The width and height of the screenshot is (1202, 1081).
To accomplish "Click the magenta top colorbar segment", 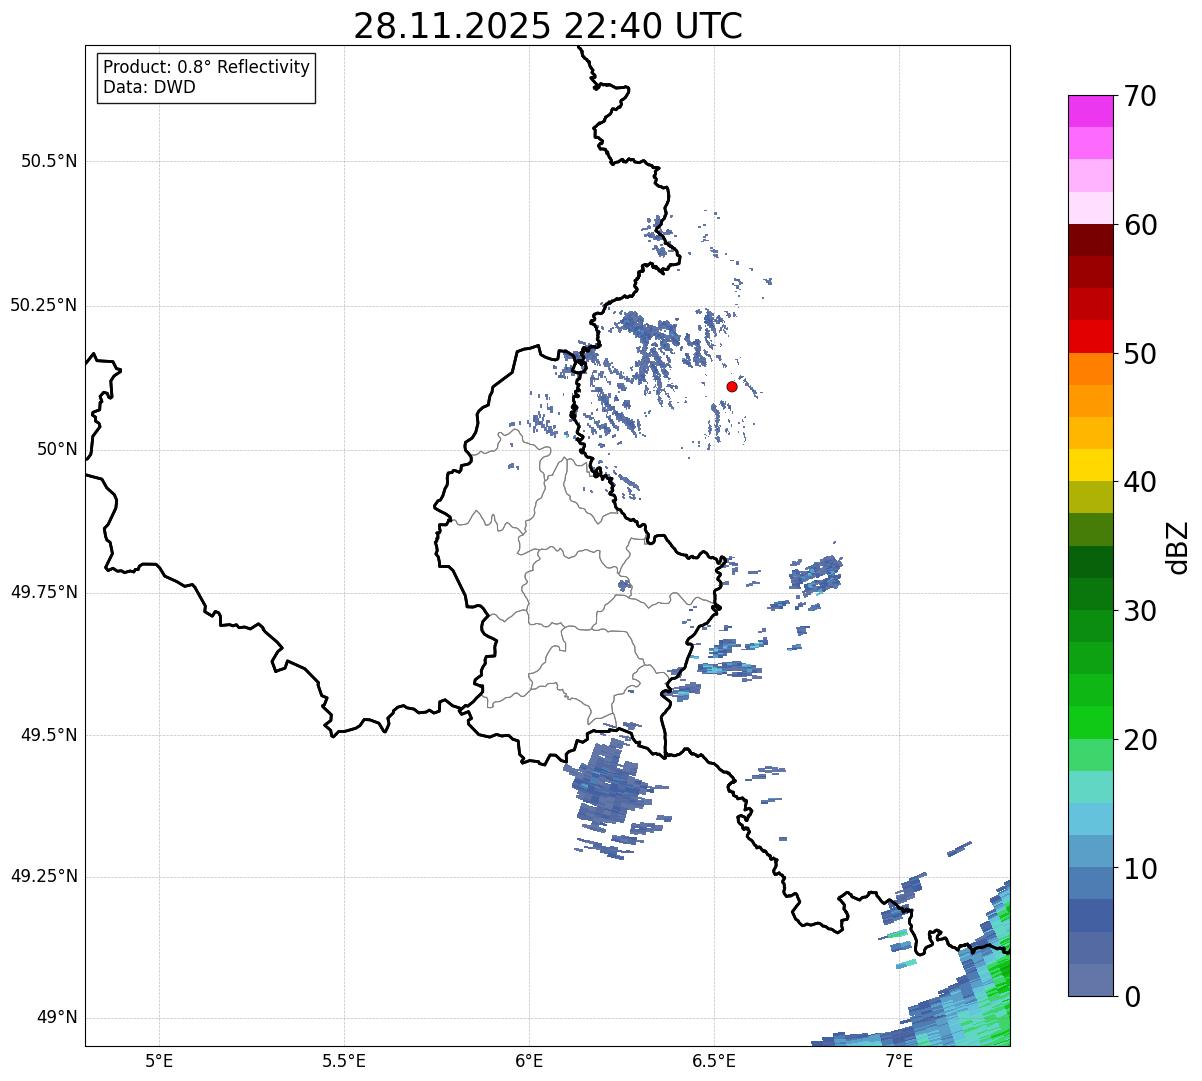I will click(x=1090, y=111).
